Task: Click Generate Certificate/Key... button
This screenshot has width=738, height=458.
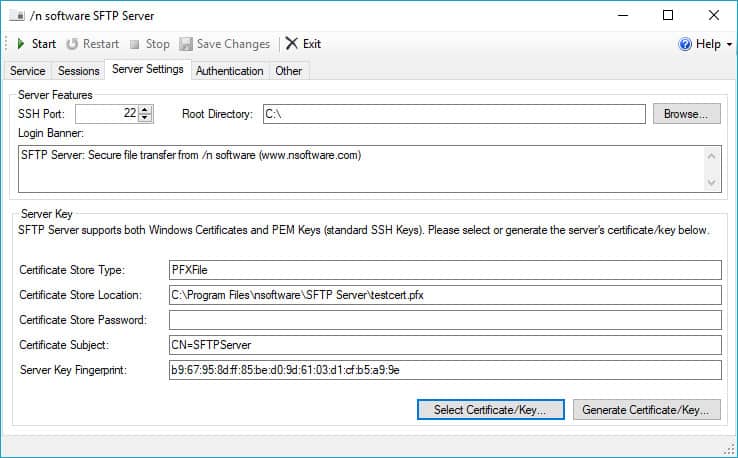Action: pos(646,410)
